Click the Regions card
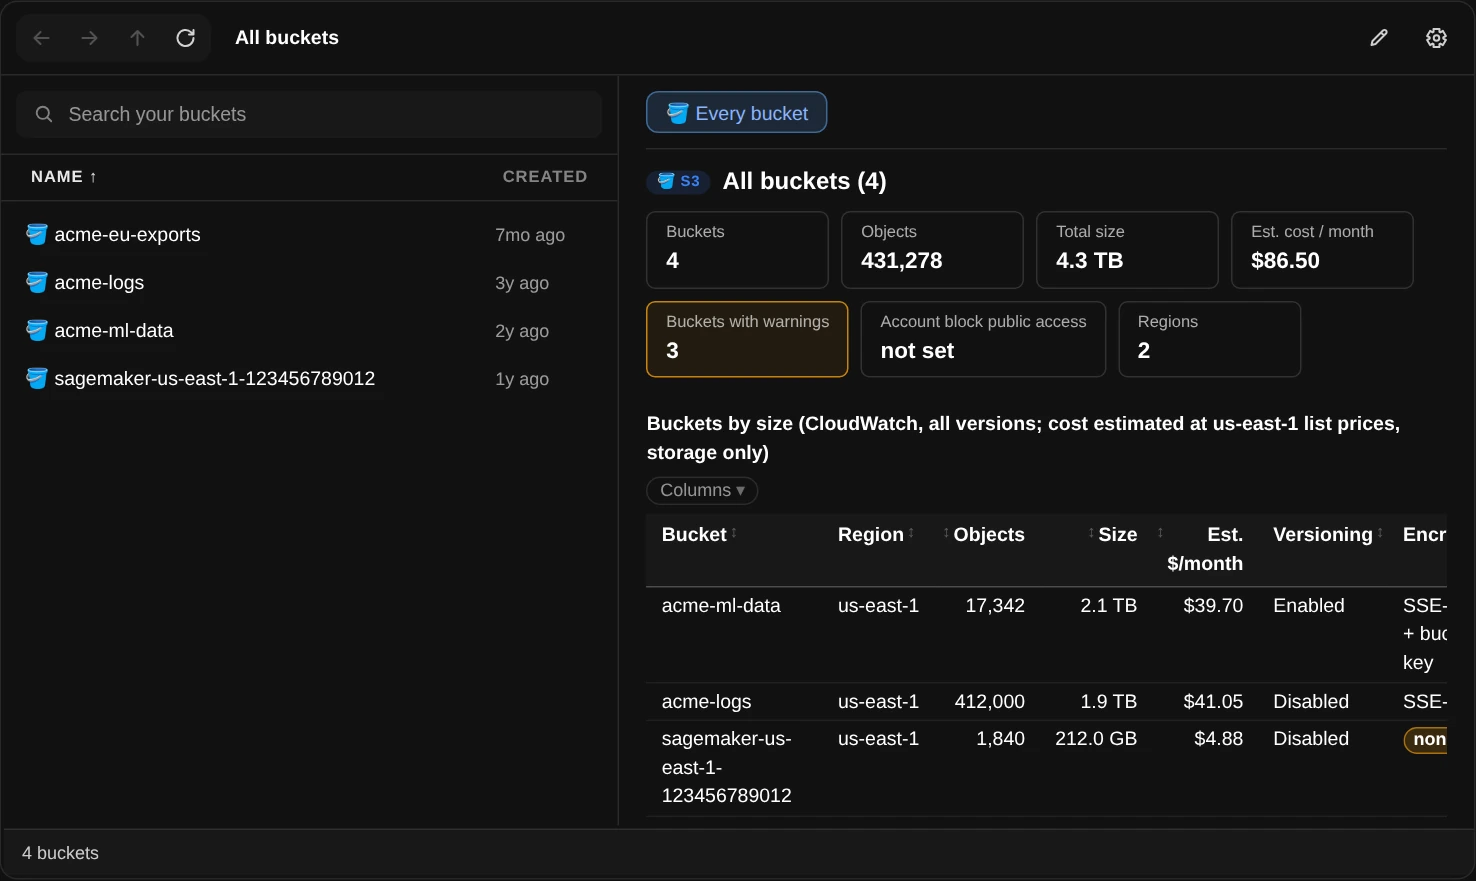Screen dimensions: 1476x881 click(1210, 339)
